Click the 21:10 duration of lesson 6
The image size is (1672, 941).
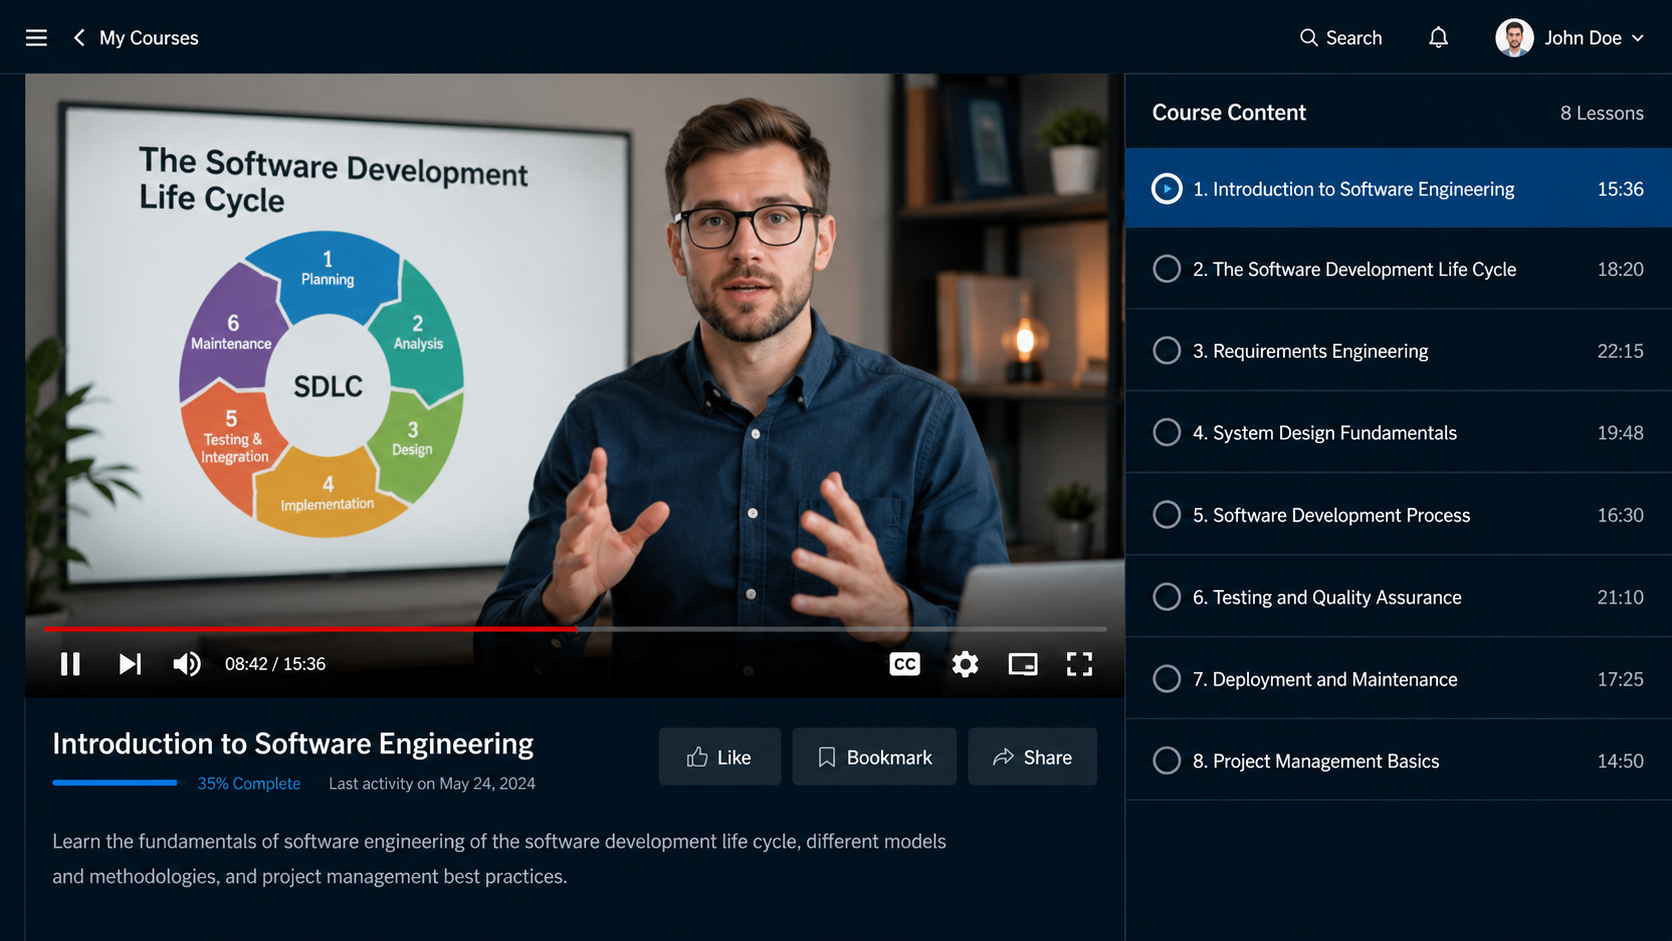(1620, 598)
